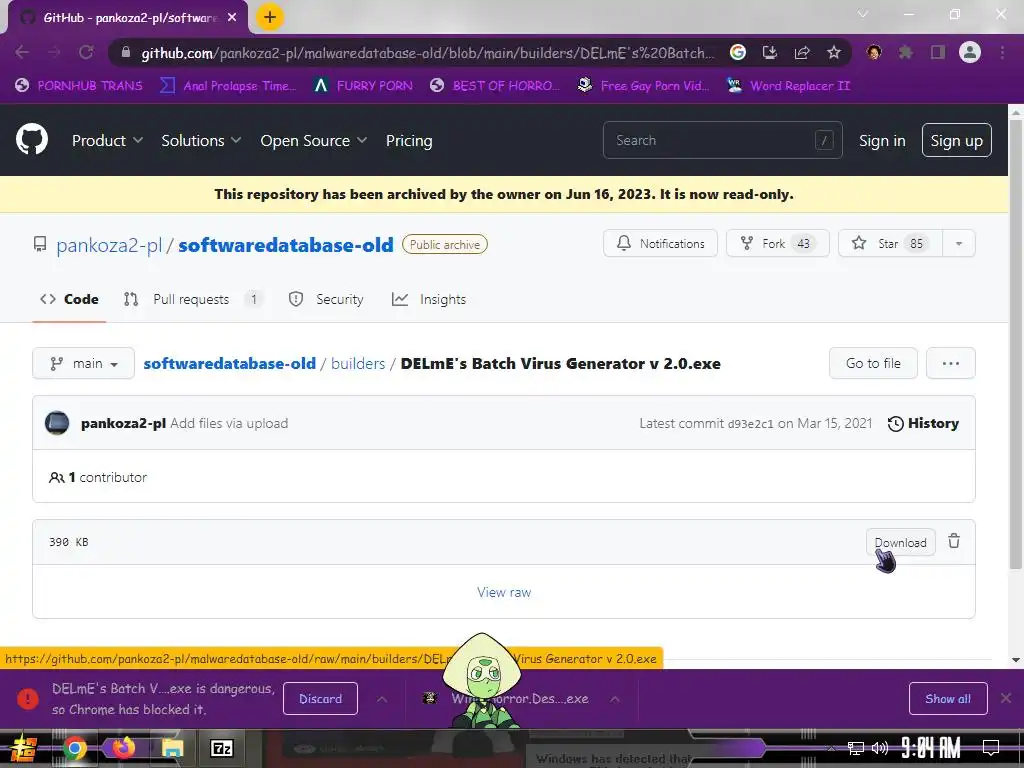
Task: Open File Explorer from the taskbar
Action: [x=172, y=748]
